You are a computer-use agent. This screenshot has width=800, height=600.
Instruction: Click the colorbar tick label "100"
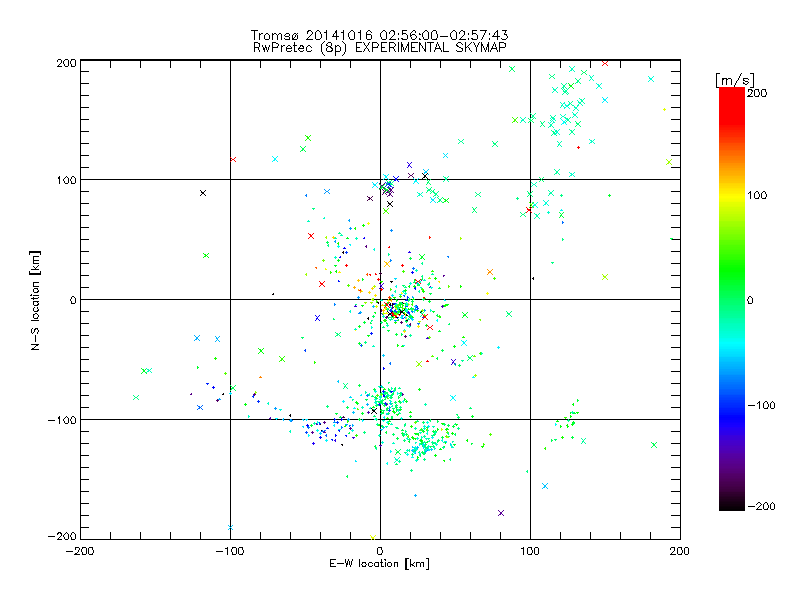point(757,195)
